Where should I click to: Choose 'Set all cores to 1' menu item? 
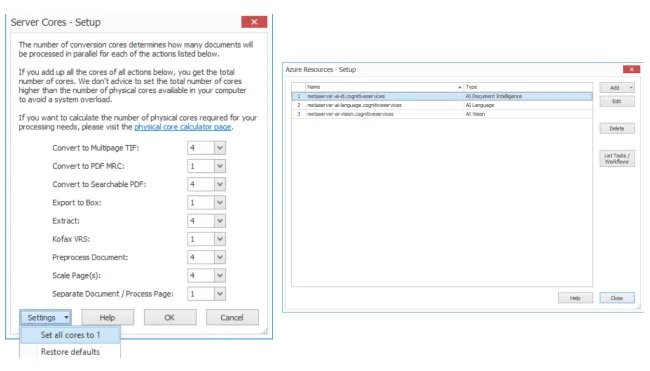[70, 335]
